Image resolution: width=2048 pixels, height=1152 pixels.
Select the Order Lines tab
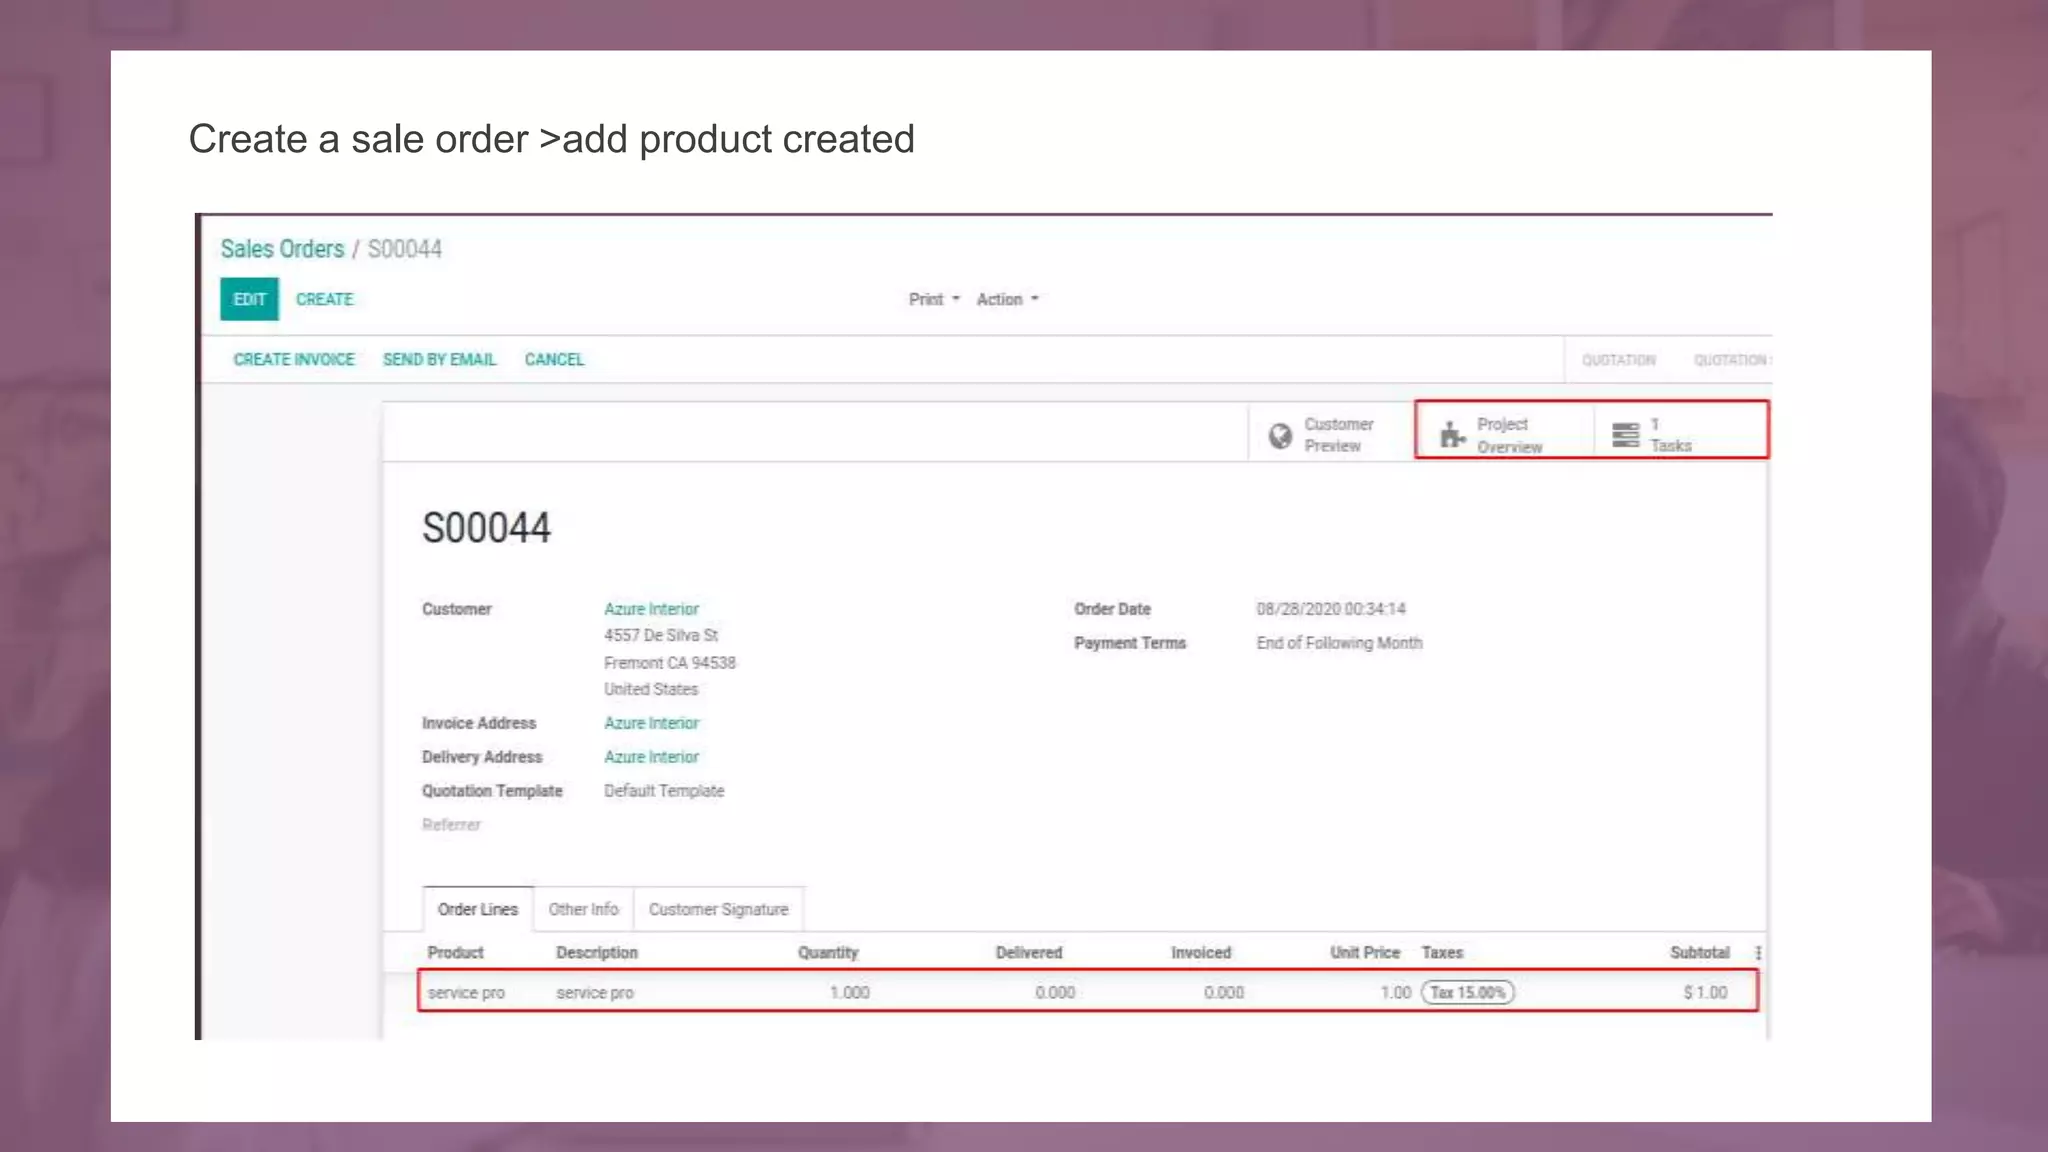tap(478, 910)
